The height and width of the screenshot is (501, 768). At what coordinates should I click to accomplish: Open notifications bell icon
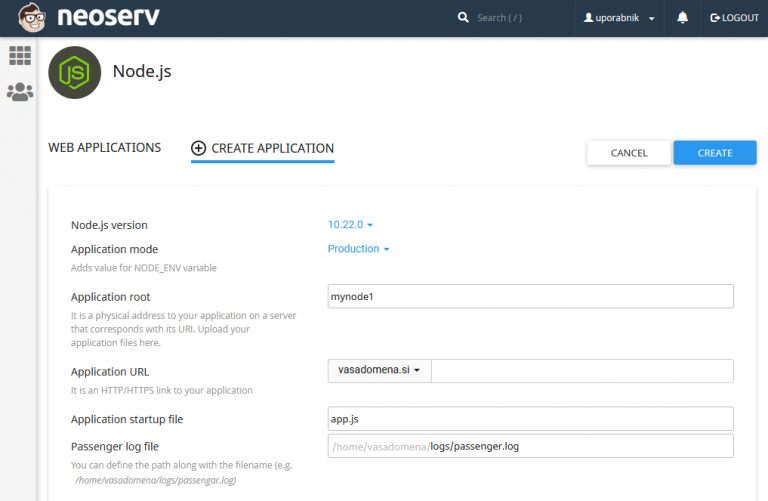683,18
